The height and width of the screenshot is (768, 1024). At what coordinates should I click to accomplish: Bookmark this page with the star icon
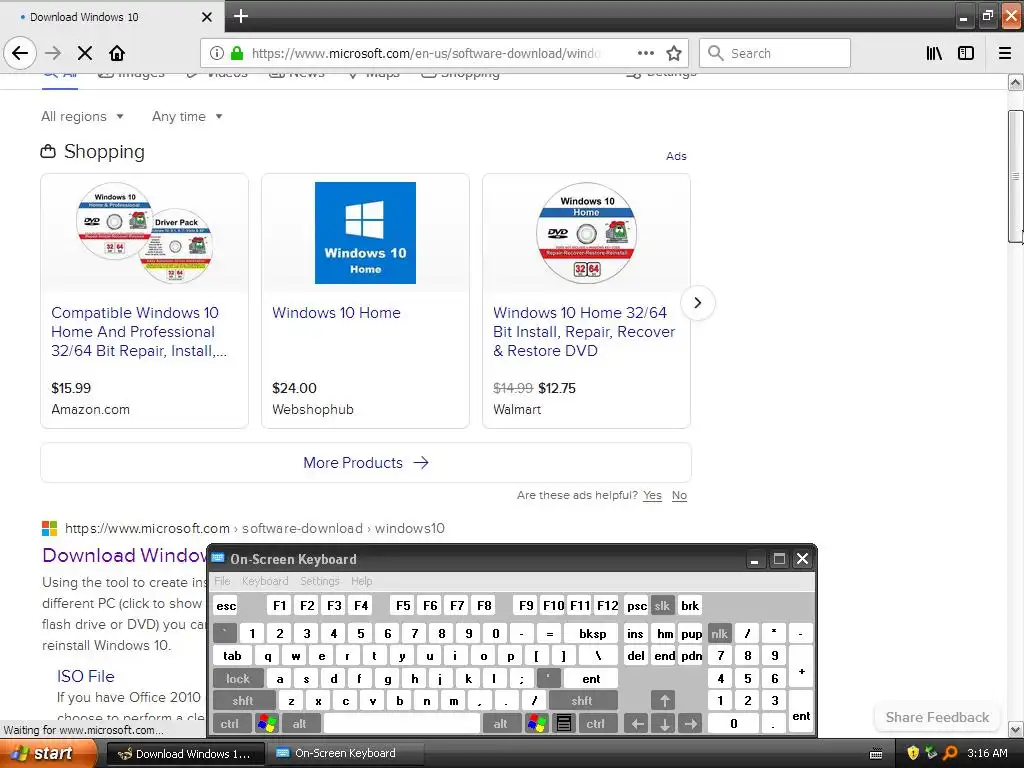674,53
